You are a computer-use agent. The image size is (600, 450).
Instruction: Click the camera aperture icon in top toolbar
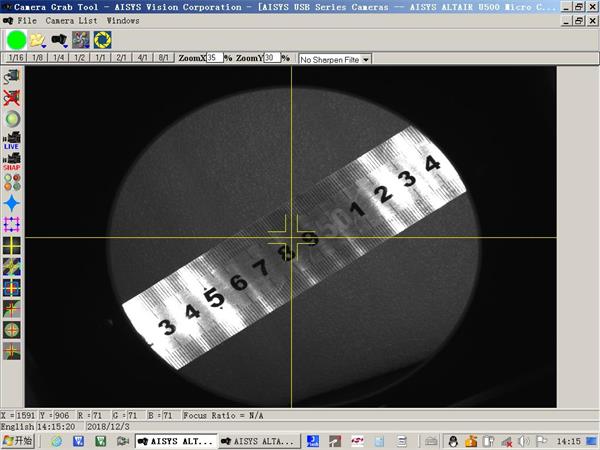coord(102,39)
